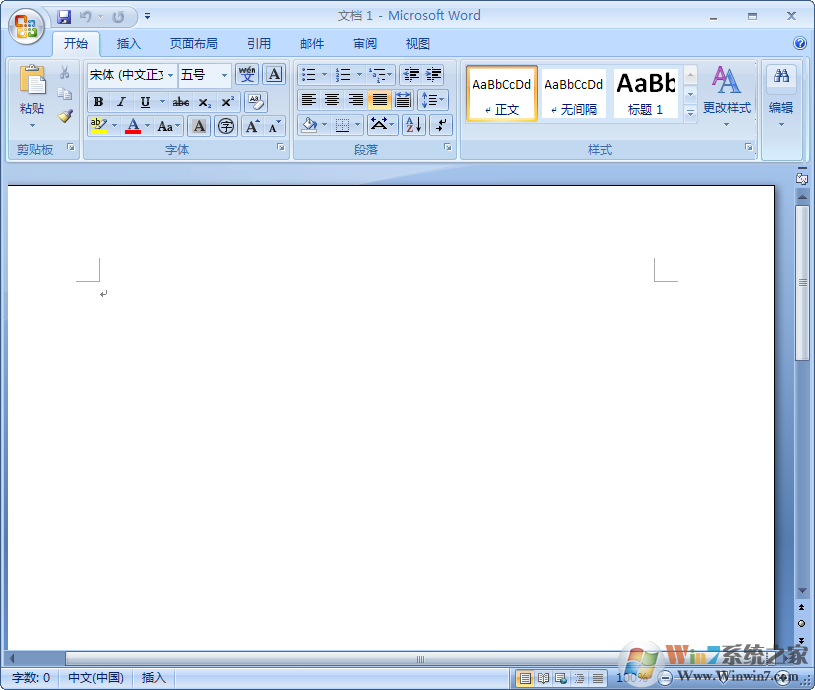Open the font color picker

145,126
